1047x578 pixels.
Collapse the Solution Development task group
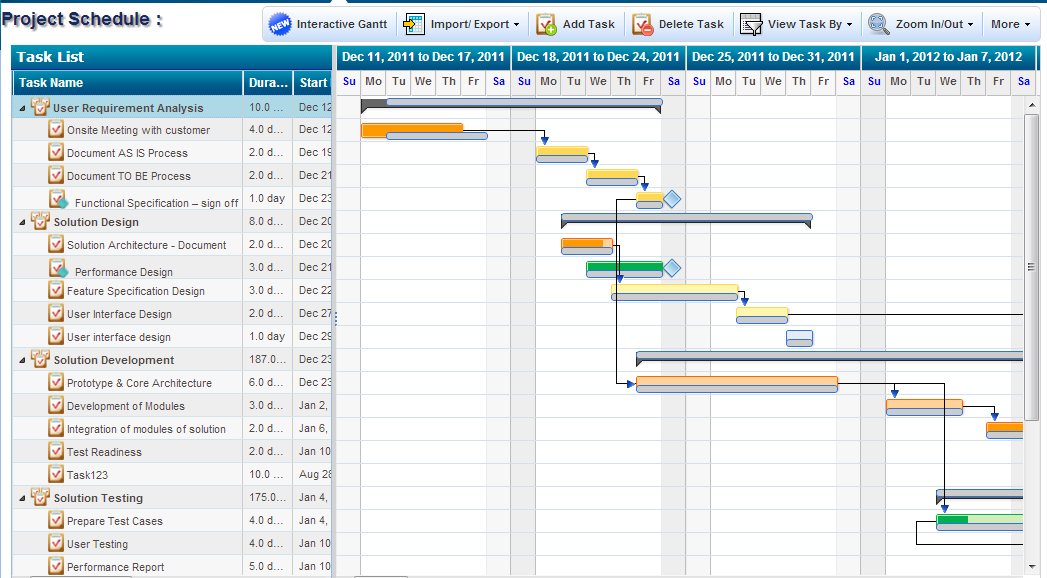23,360
